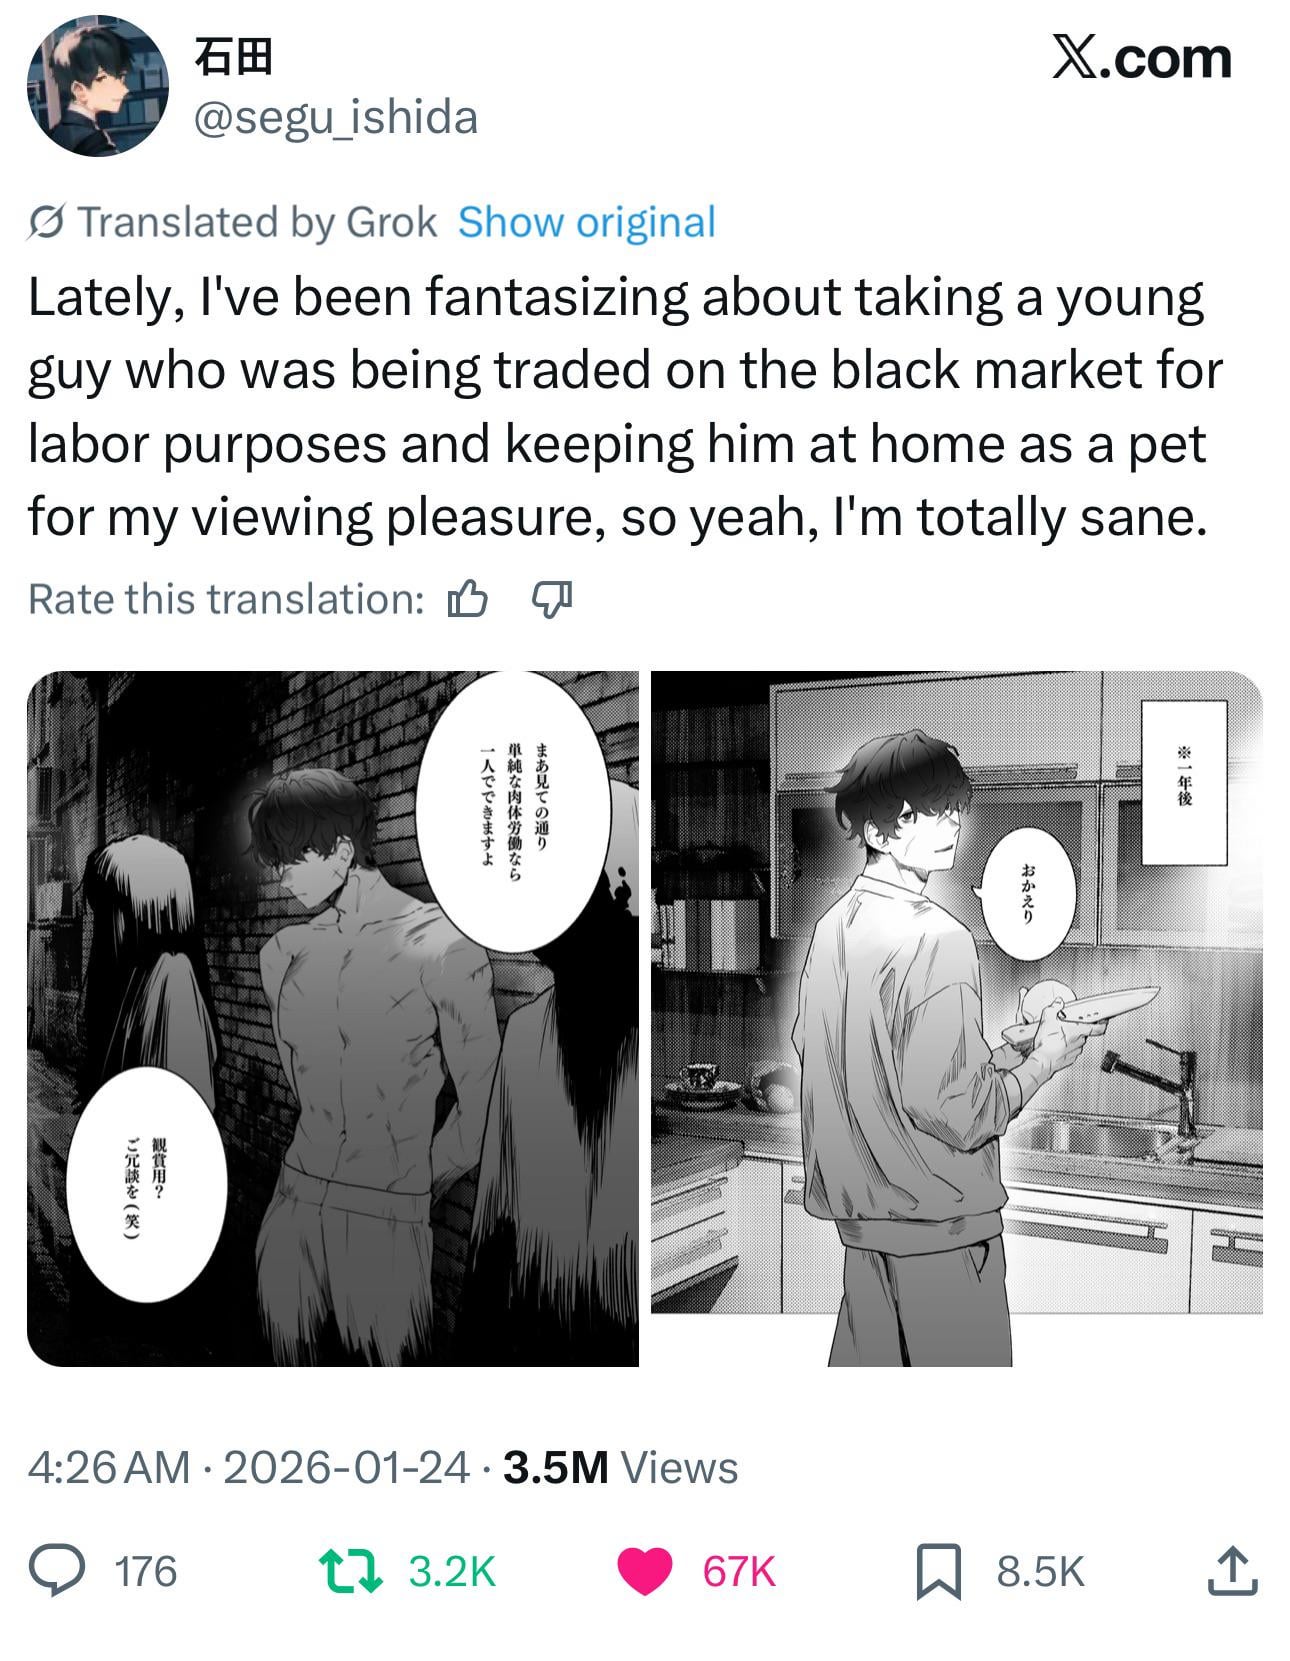Screen dimensions: 1290x1661
Task: Click the share upload icon
Action: (x=1232, y=1570)
